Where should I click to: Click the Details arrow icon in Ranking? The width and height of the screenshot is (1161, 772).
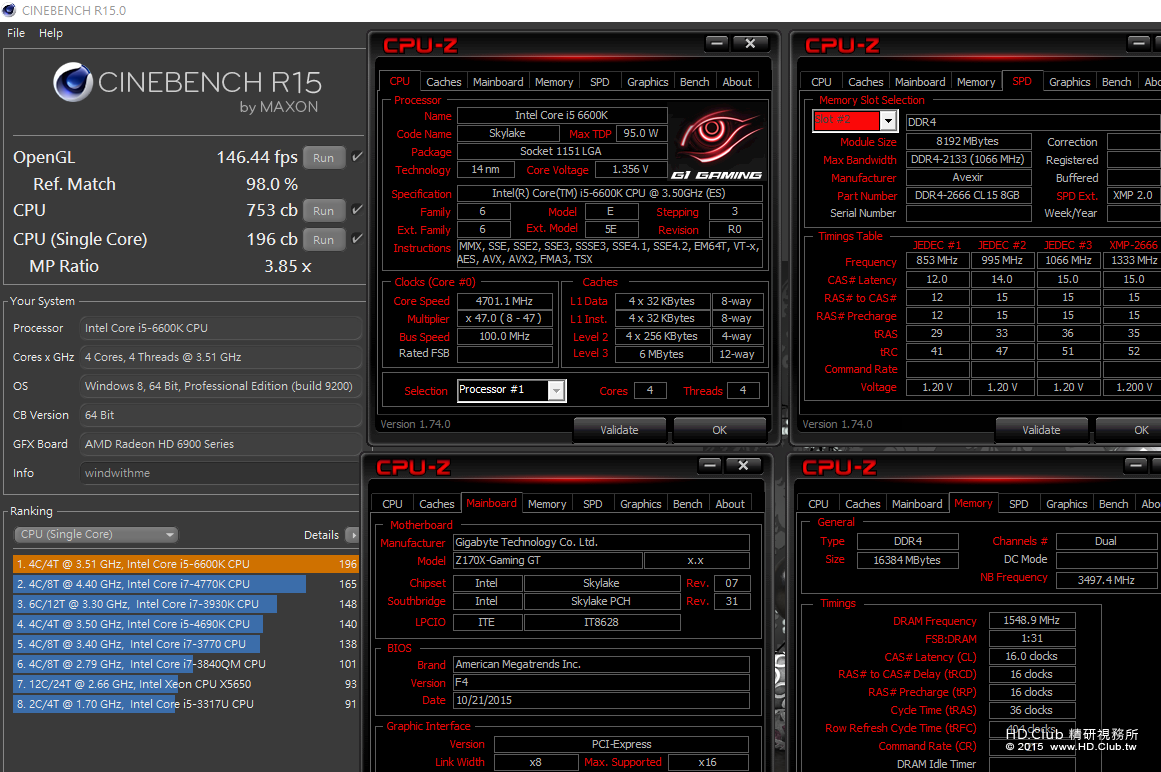353,535
